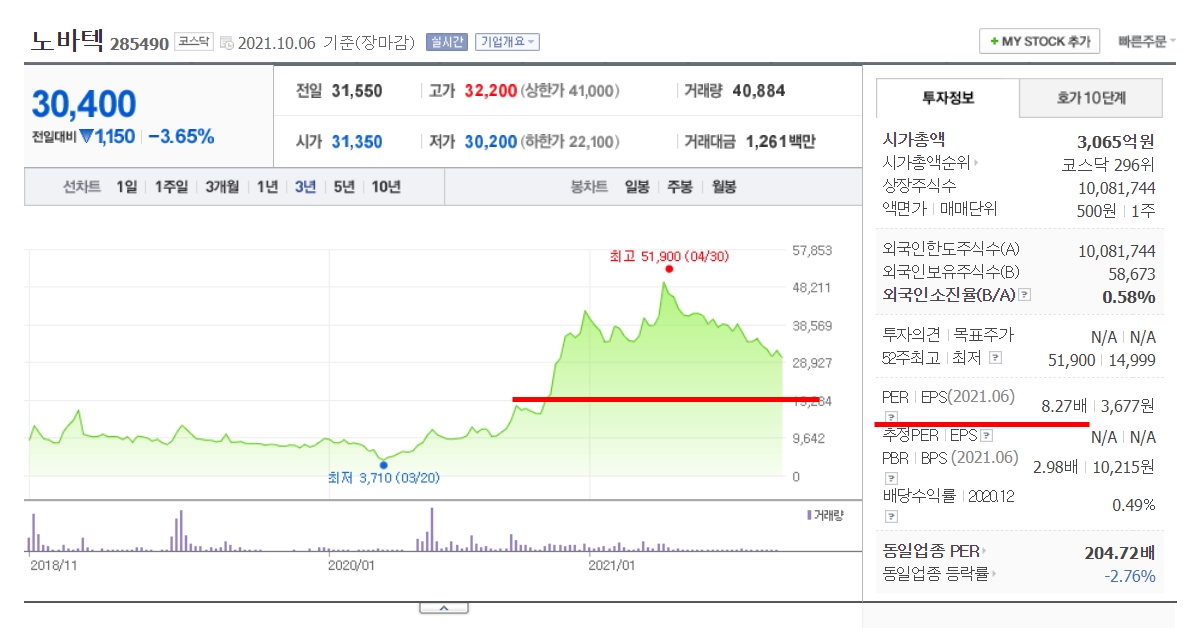Open help icon under 배당수익률

point(891,517)
